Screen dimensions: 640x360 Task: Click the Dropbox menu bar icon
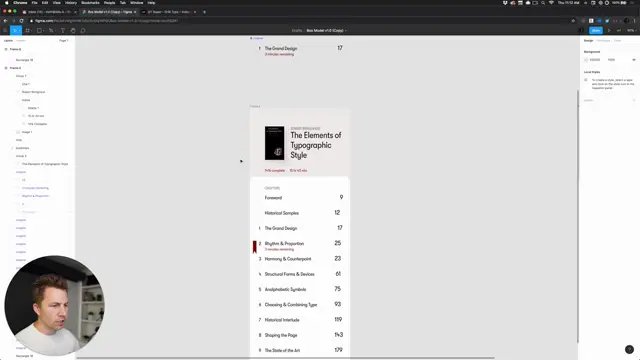(x=505, y=3)
